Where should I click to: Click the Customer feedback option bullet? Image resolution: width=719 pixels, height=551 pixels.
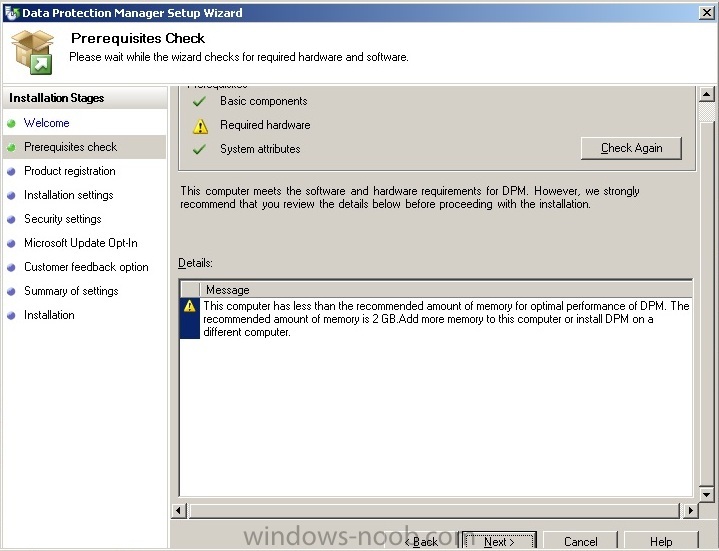coord(11,267)
